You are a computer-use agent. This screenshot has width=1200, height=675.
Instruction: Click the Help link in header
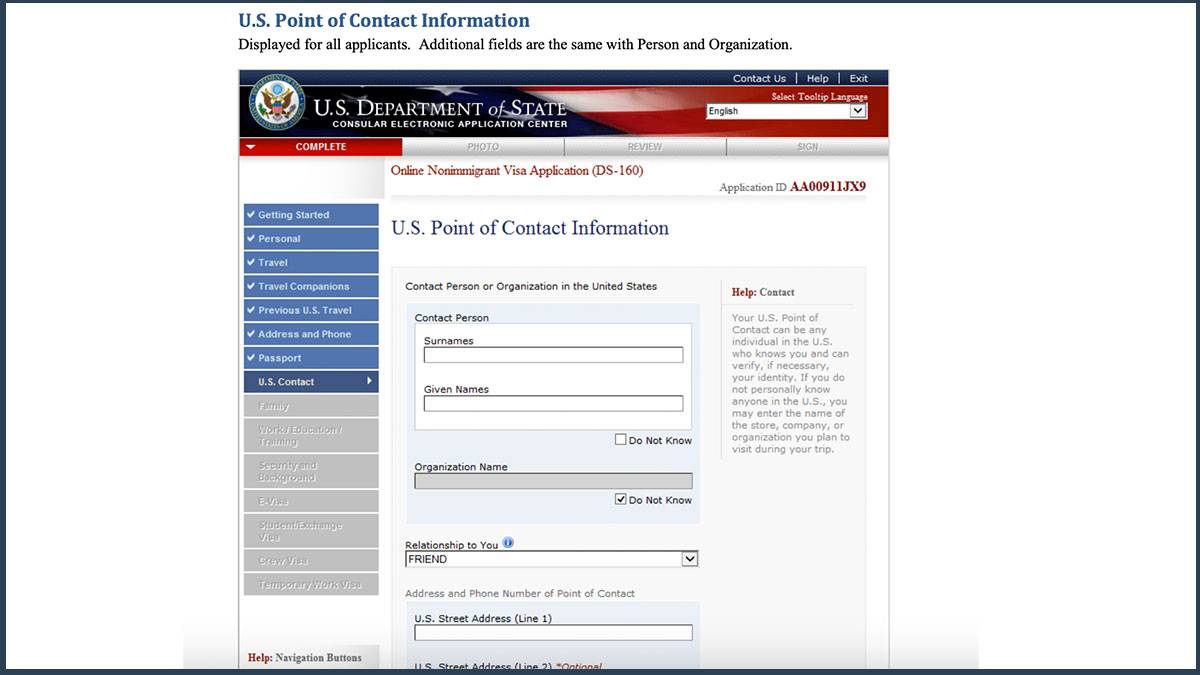tap(817, 78)
